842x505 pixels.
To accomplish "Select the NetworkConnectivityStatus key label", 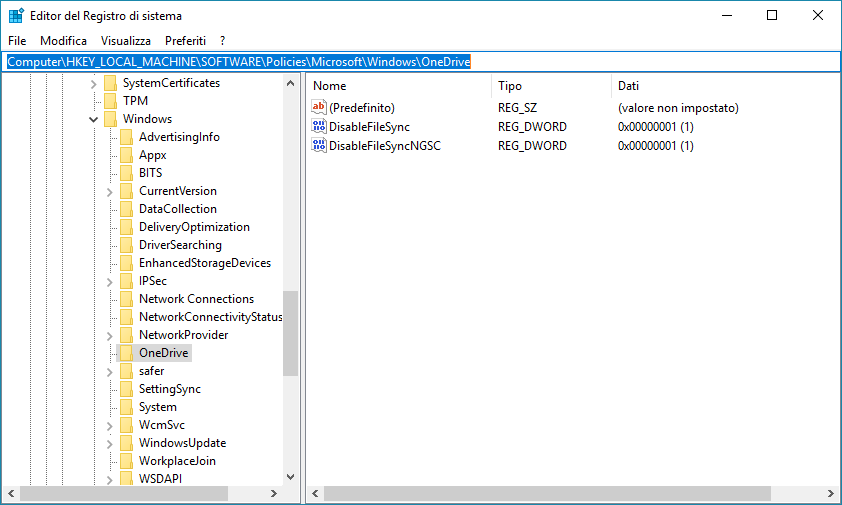I will point(210,317).
